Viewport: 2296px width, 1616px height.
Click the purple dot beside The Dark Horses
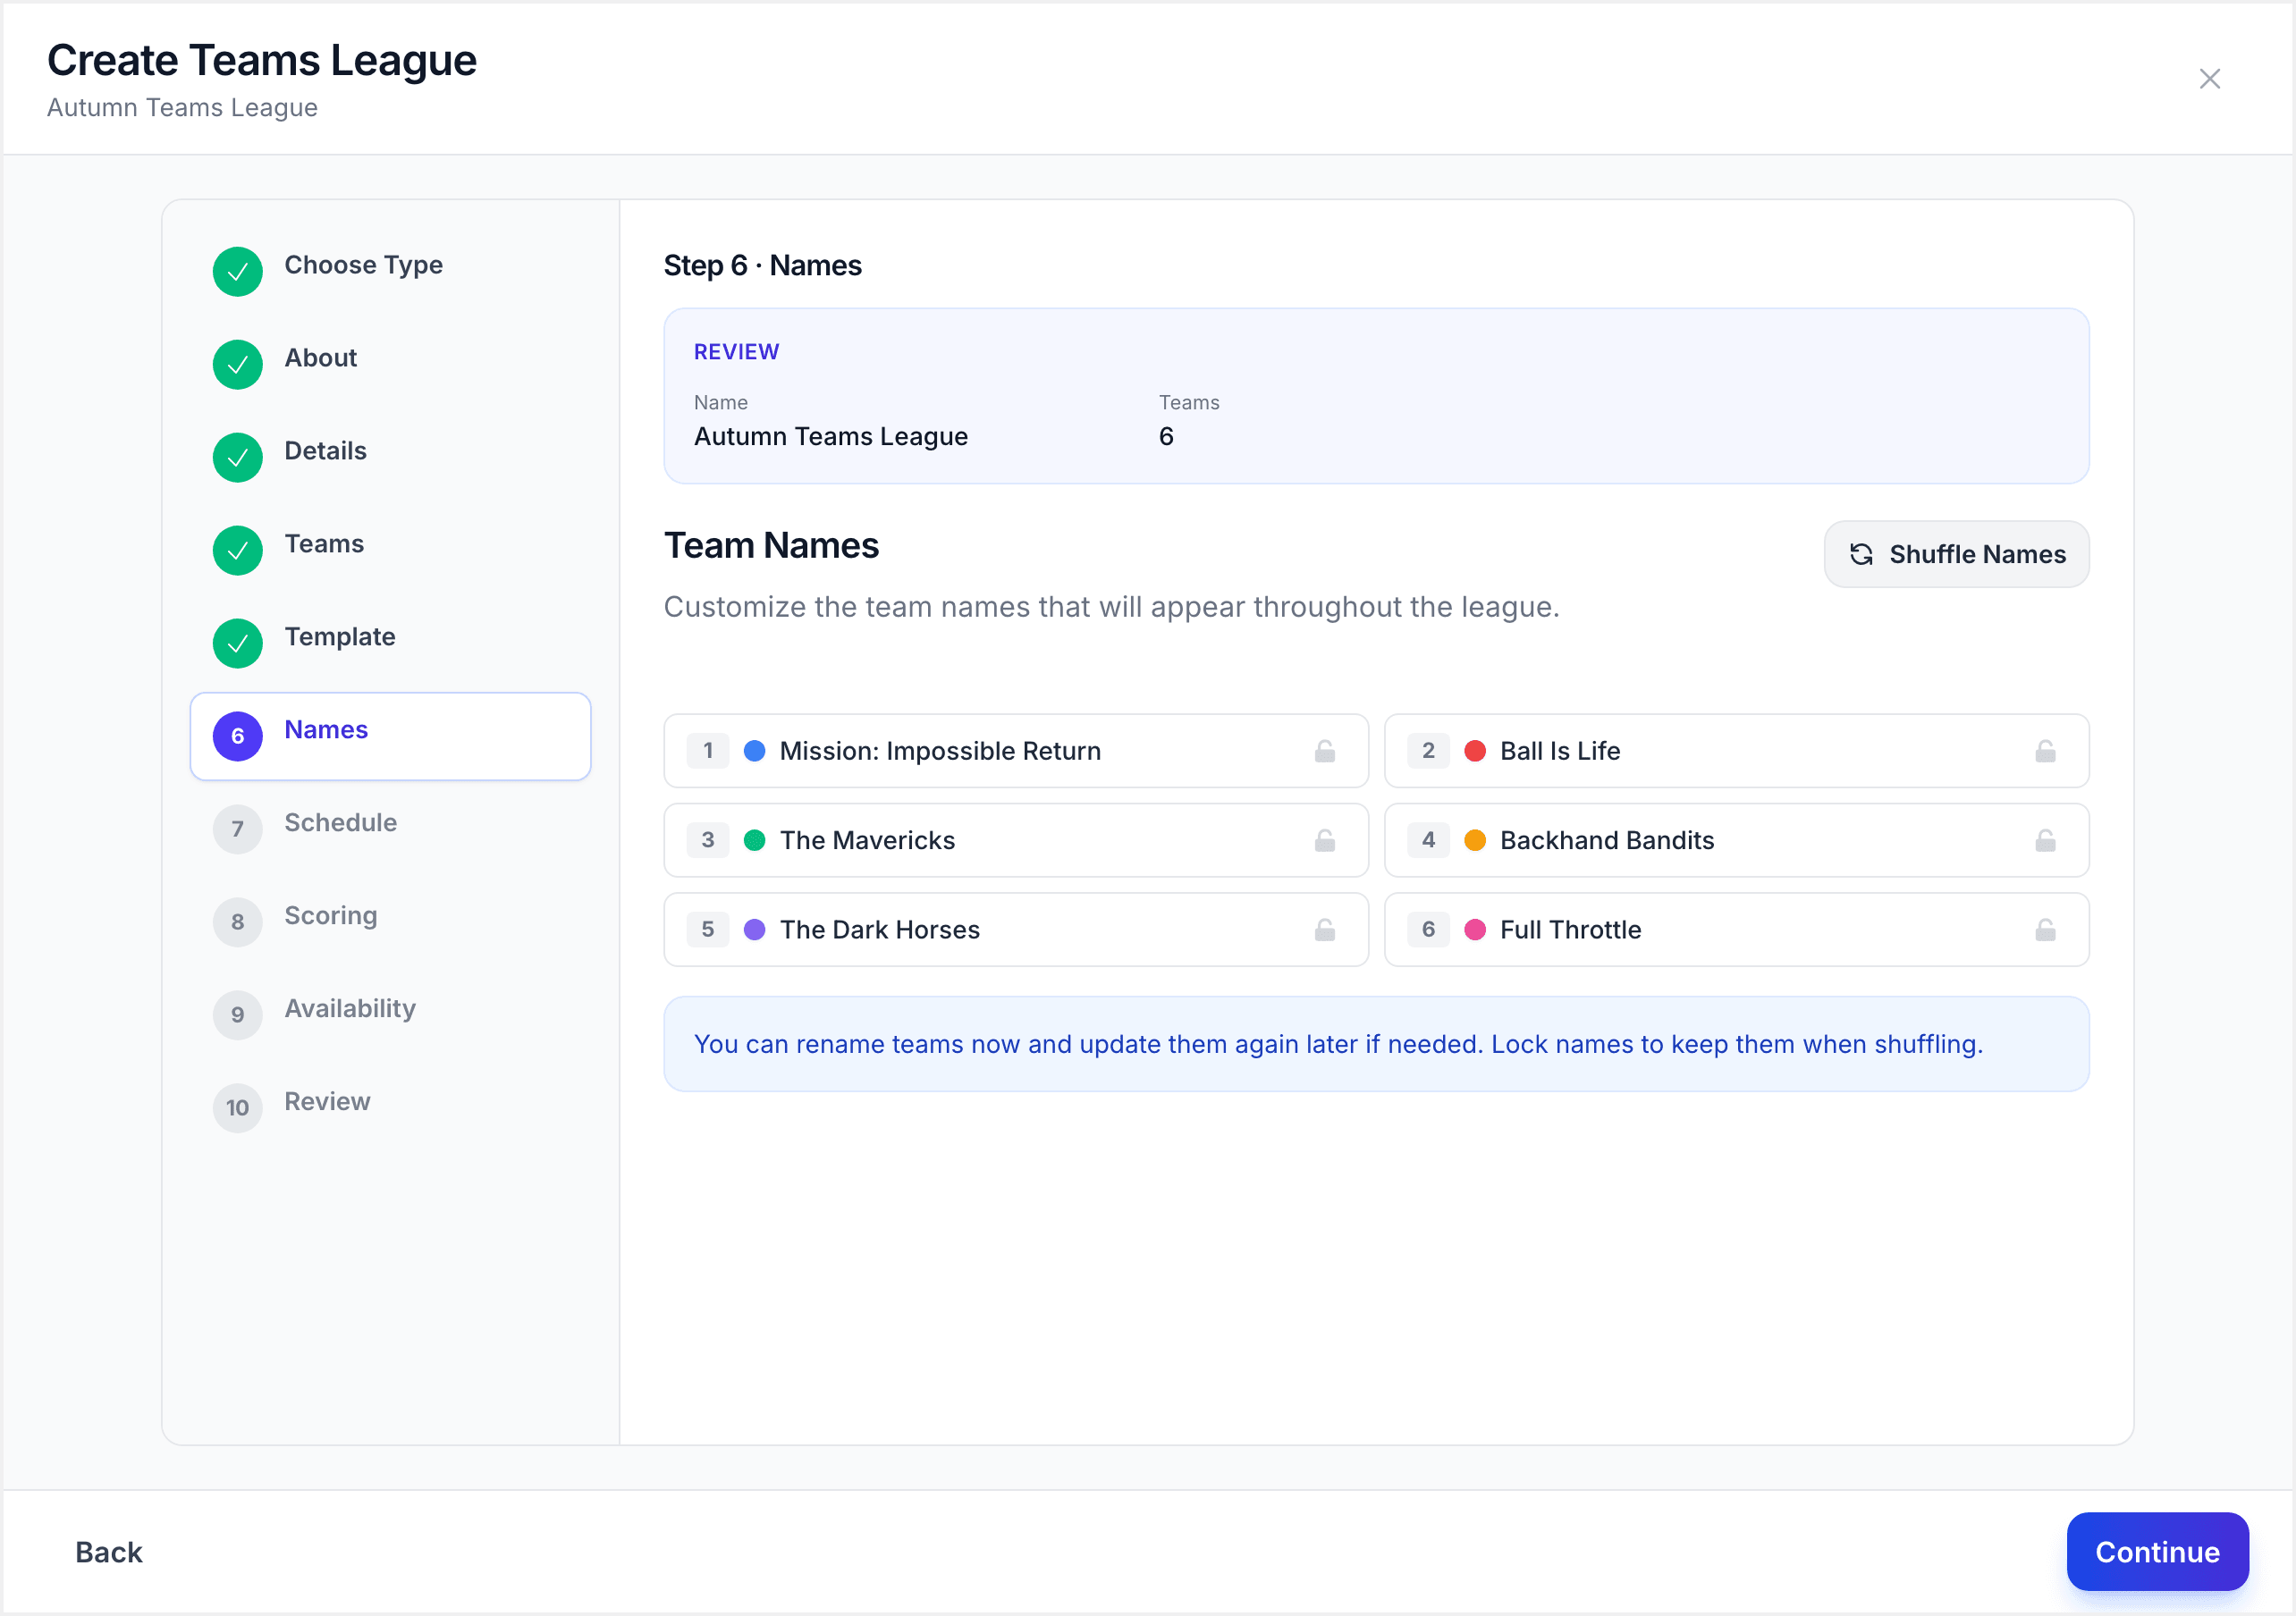[755, 930]
